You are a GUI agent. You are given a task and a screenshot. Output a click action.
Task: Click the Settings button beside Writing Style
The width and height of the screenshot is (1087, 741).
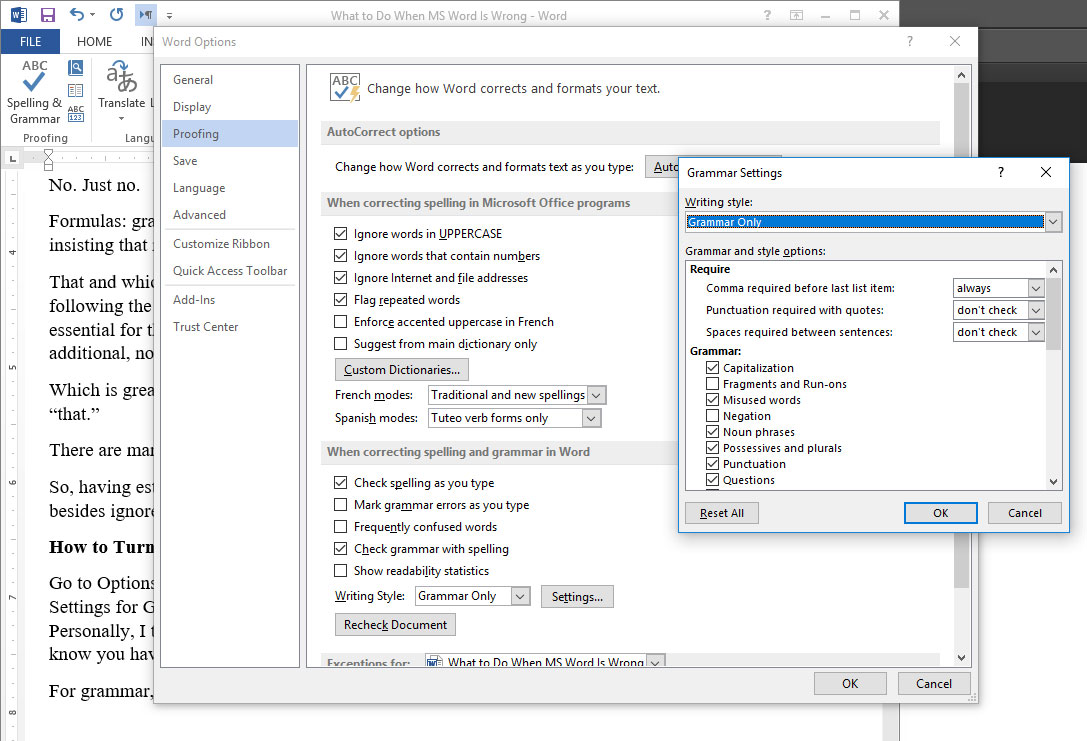coord(577,597)
